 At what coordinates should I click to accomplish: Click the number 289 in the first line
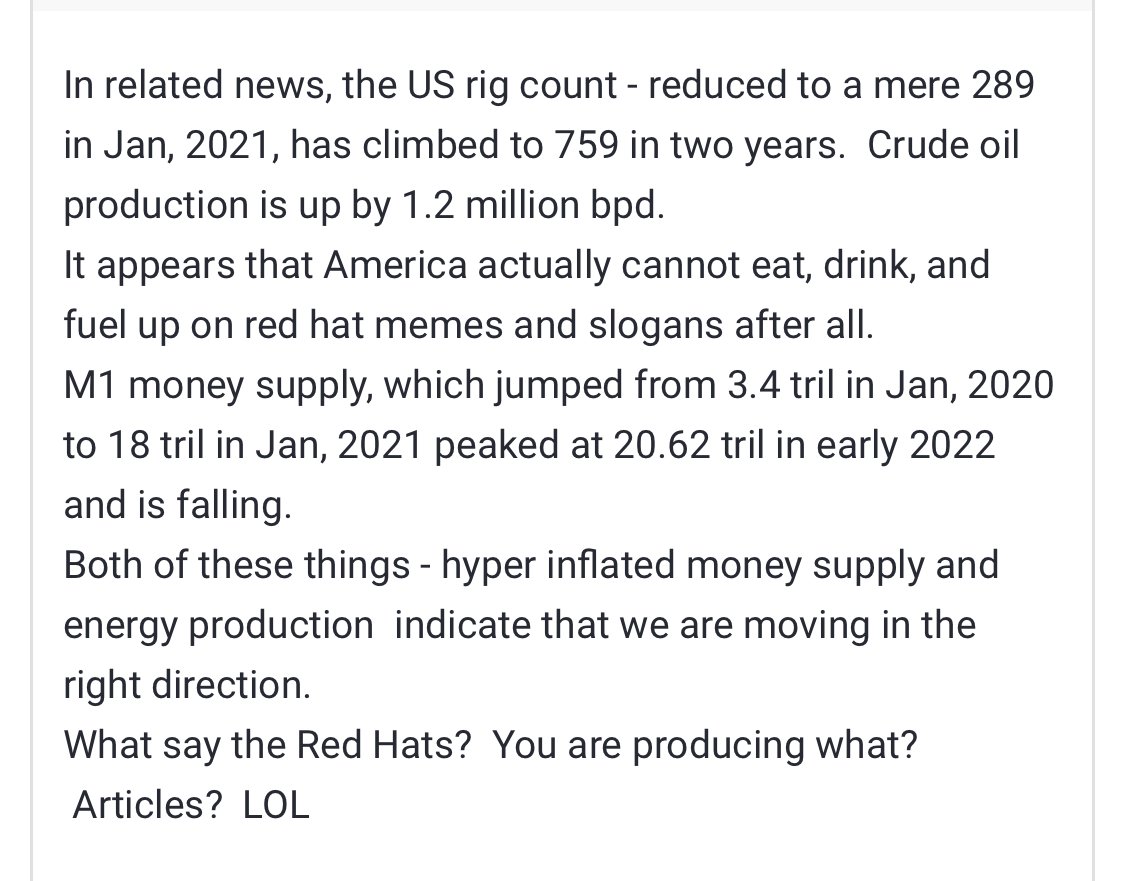click(1002, 85)
